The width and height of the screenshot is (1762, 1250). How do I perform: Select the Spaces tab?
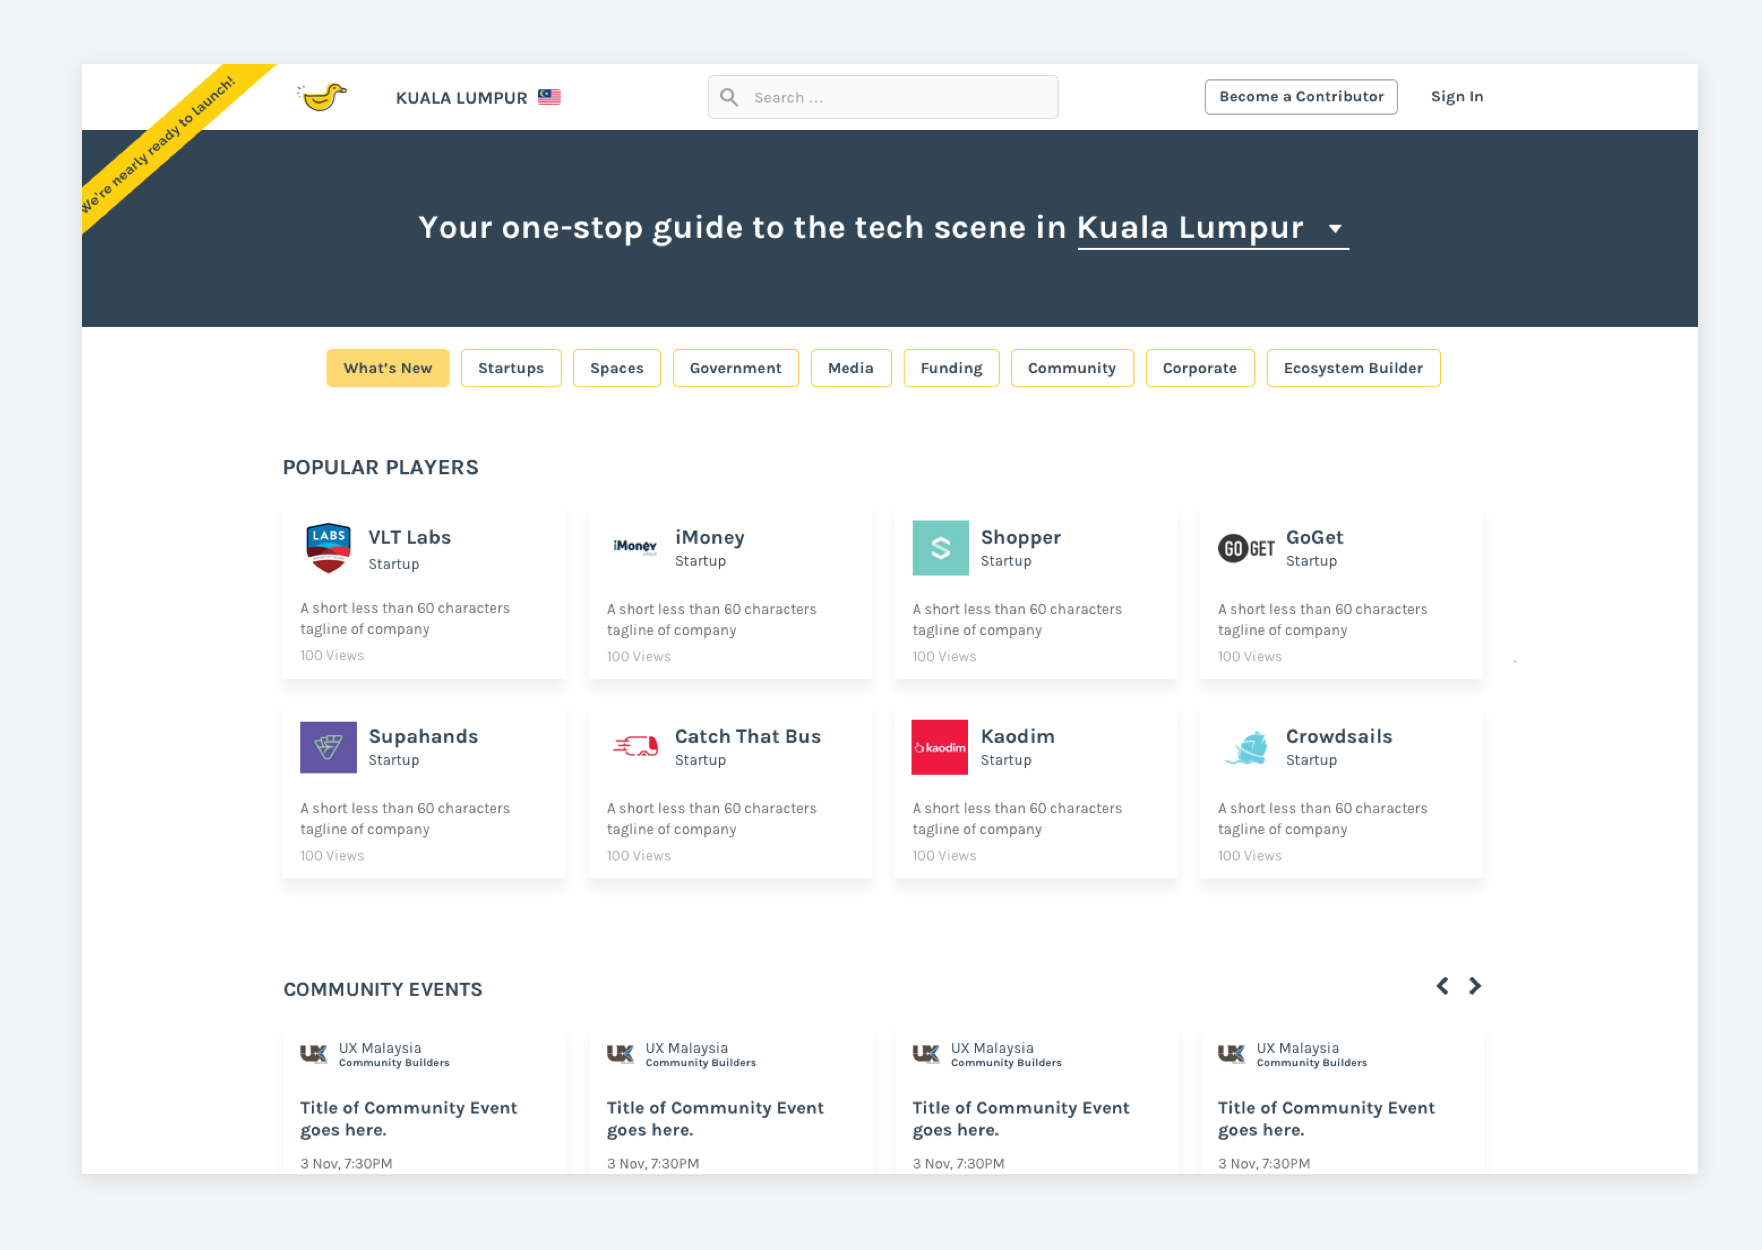point(617,368)
